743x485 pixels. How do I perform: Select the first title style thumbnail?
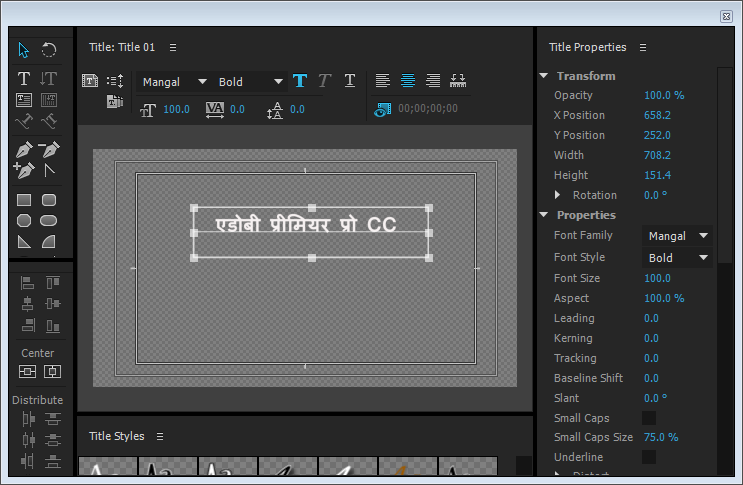click(108, 466)
